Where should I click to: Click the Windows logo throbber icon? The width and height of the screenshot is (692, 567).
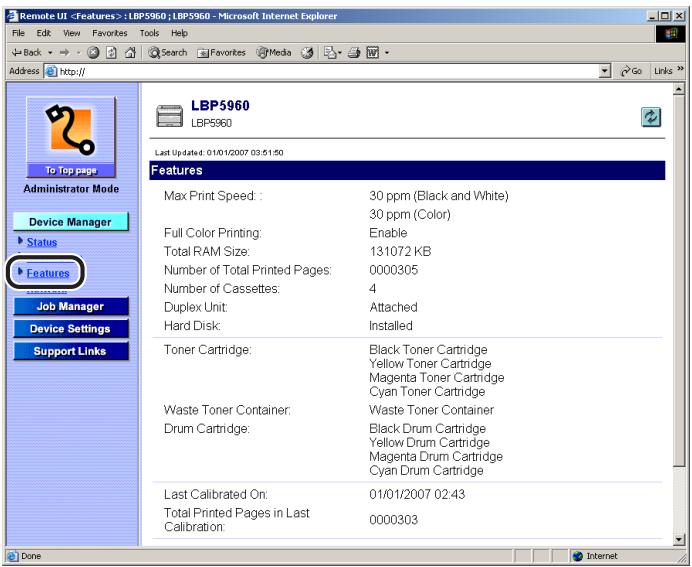(x=670, y=34)
